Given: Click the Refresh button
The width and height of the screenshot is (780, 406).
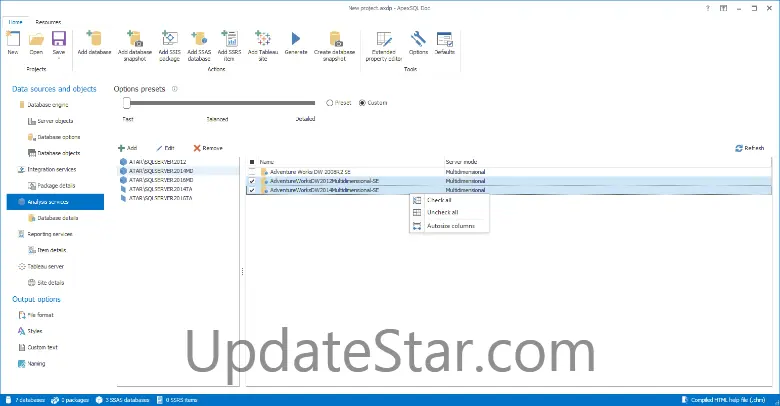Looking at the screenshot, I should (x=750, y=148).
